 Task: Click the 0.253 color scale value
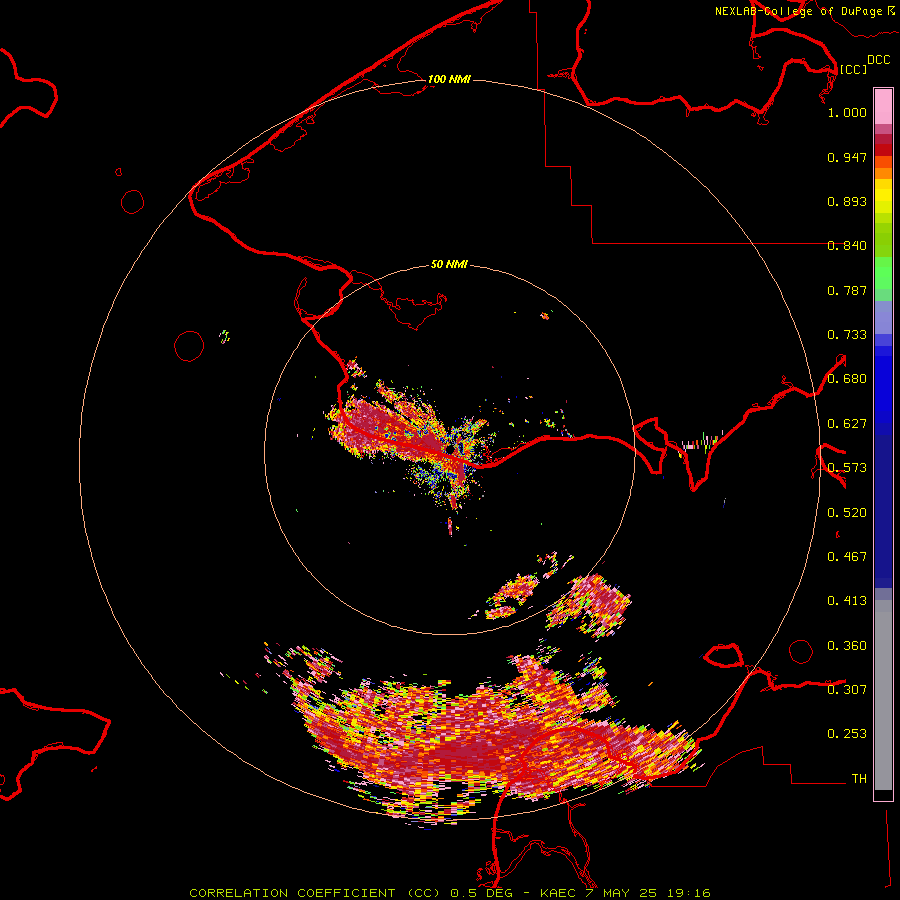pyautogui.click(x=847, y=734)
